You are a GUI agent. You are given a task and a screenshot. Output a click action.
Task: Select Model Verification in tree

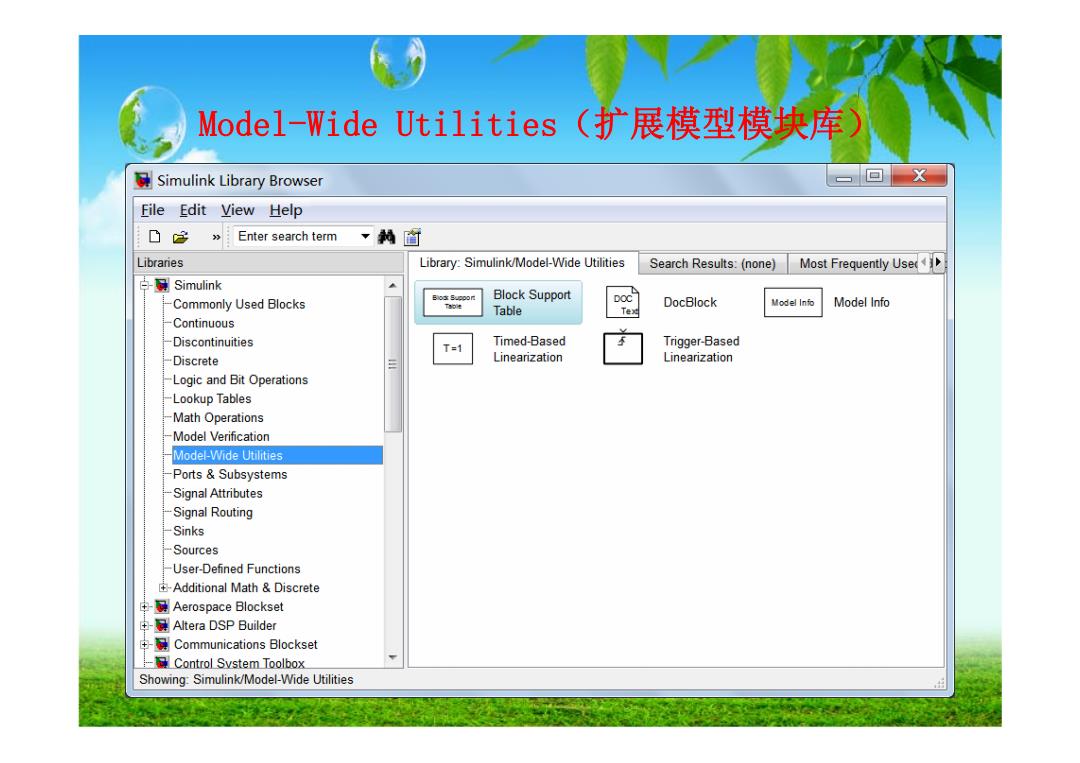pos(221,437)
